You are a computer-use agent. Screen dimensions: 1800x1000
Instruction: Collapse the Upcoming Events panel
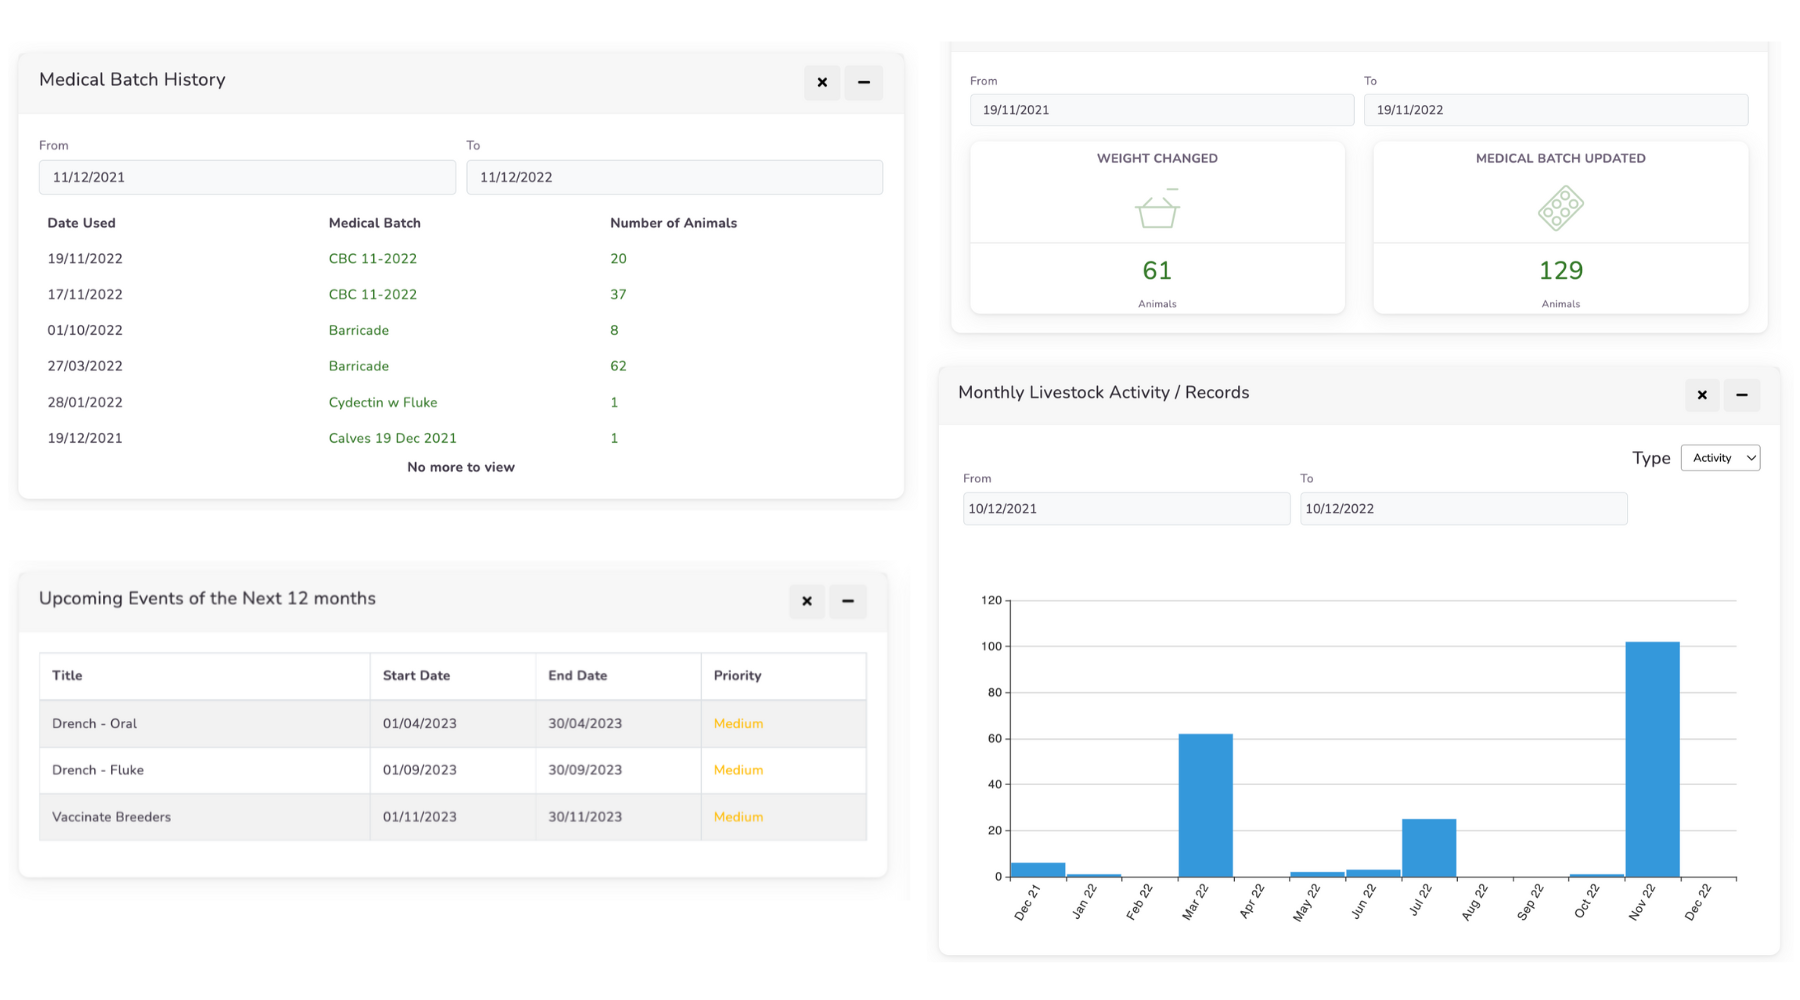pyautogui.click(x=847, y=601)
